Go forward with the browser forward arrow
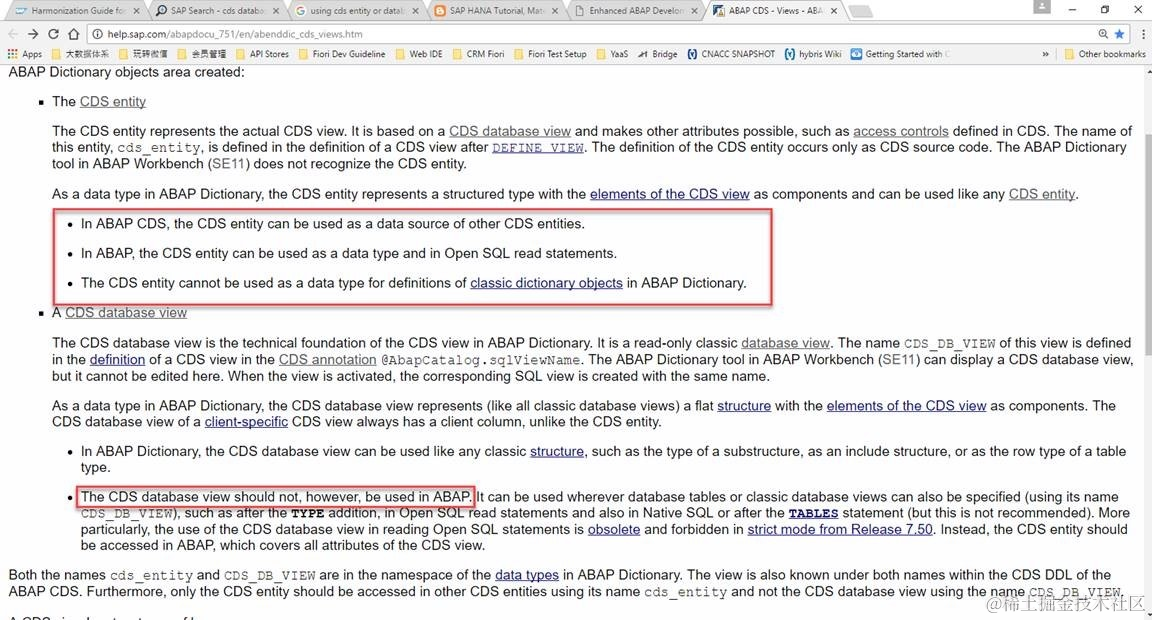 (x=32, y=34)
